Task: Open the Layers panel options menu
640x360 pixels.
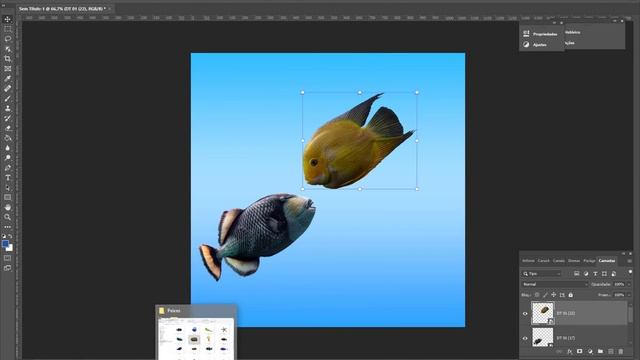Action: tap(629, 261)
